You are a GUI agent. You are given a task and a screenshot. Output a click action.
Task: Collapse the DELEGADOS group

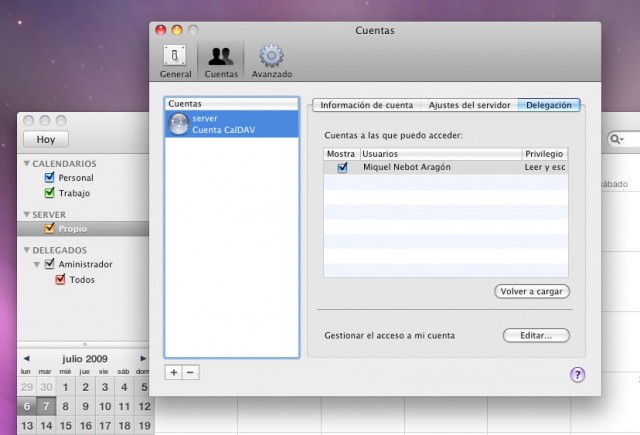coord(27,250)
